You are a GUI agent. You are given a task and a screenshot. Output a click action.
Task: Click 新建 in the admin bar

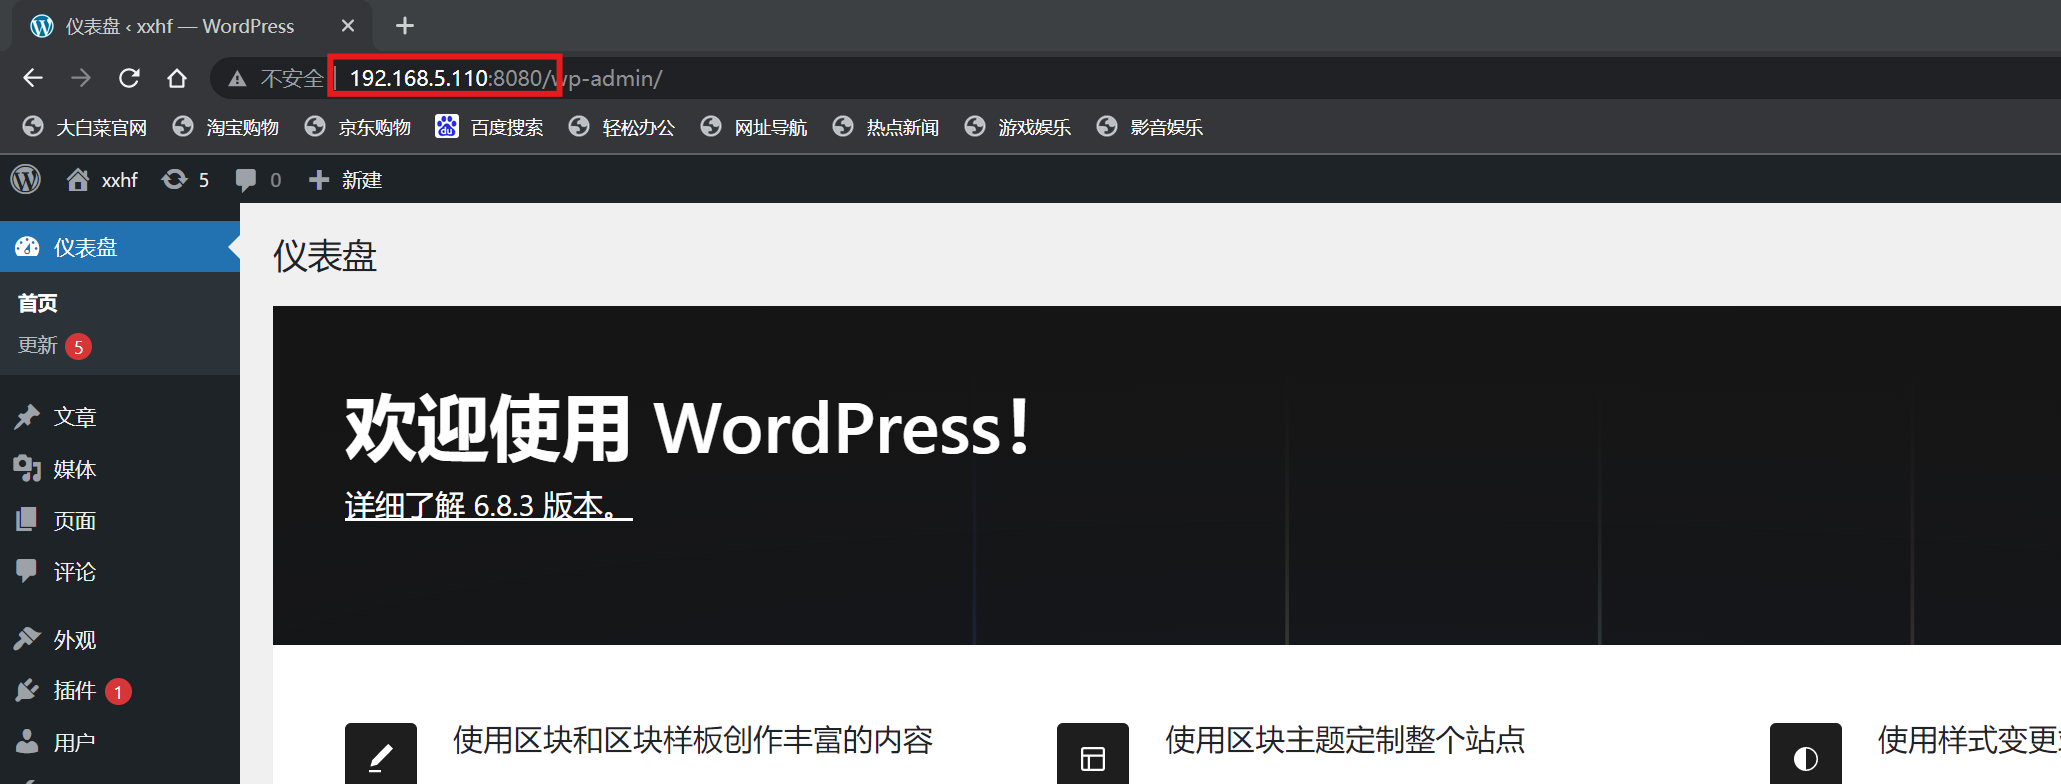point(346,180)
